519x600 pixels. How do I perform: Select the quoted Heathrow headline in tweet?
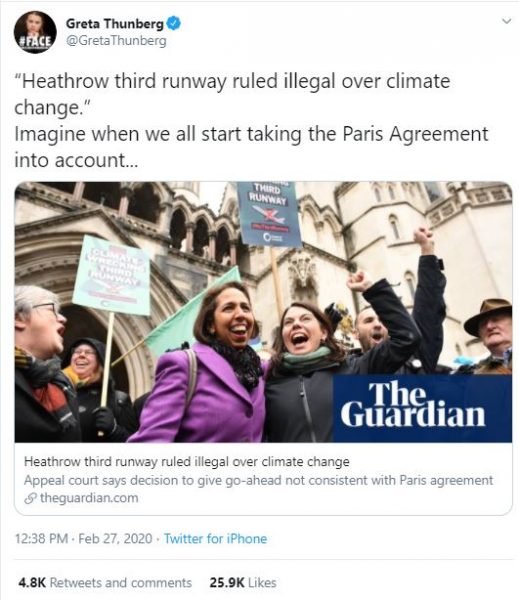click(x=232, y=94)
